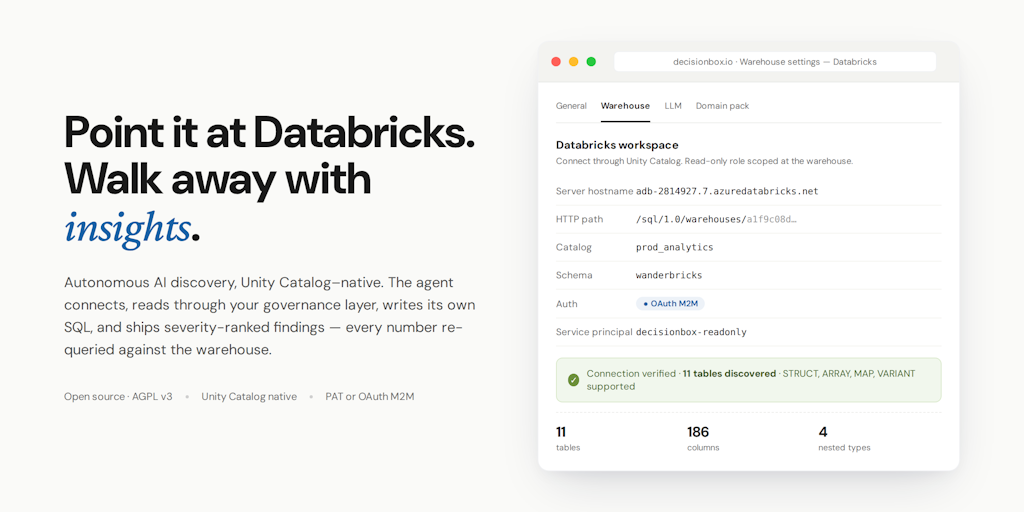Click the schema value wanderbricks
1024x512 pixels.
[x=669, y=276]
